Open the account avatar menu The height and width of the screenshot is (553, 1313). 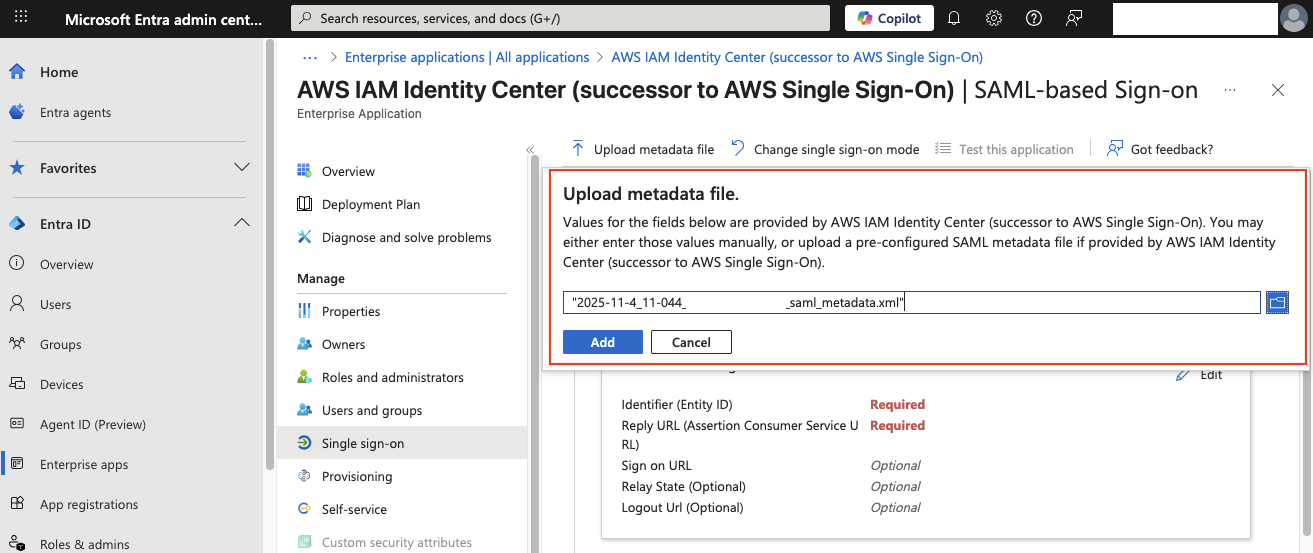click(1293, 18)
